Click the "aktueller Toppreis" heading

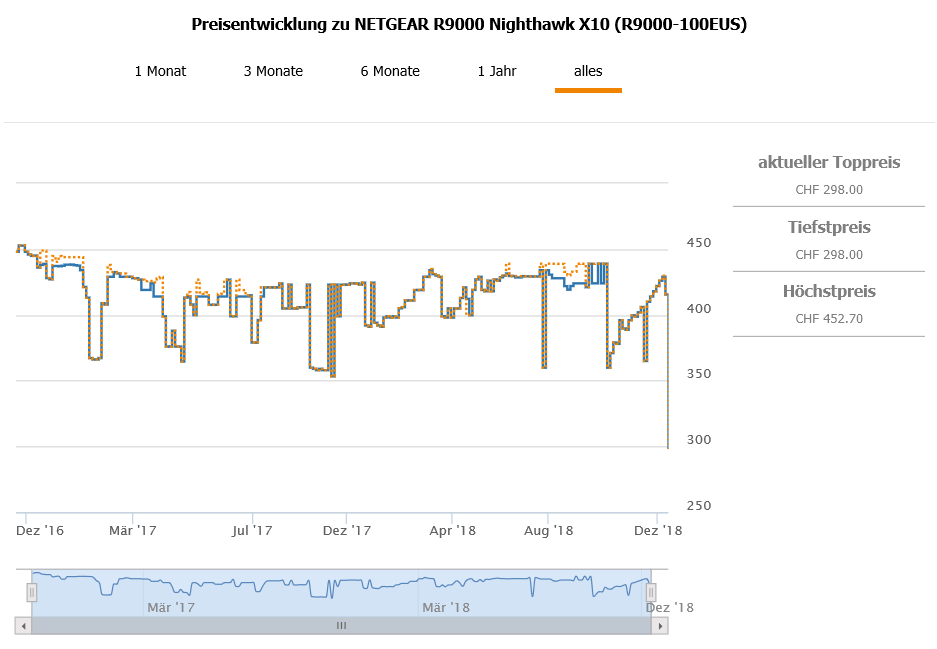click(829, 162)
